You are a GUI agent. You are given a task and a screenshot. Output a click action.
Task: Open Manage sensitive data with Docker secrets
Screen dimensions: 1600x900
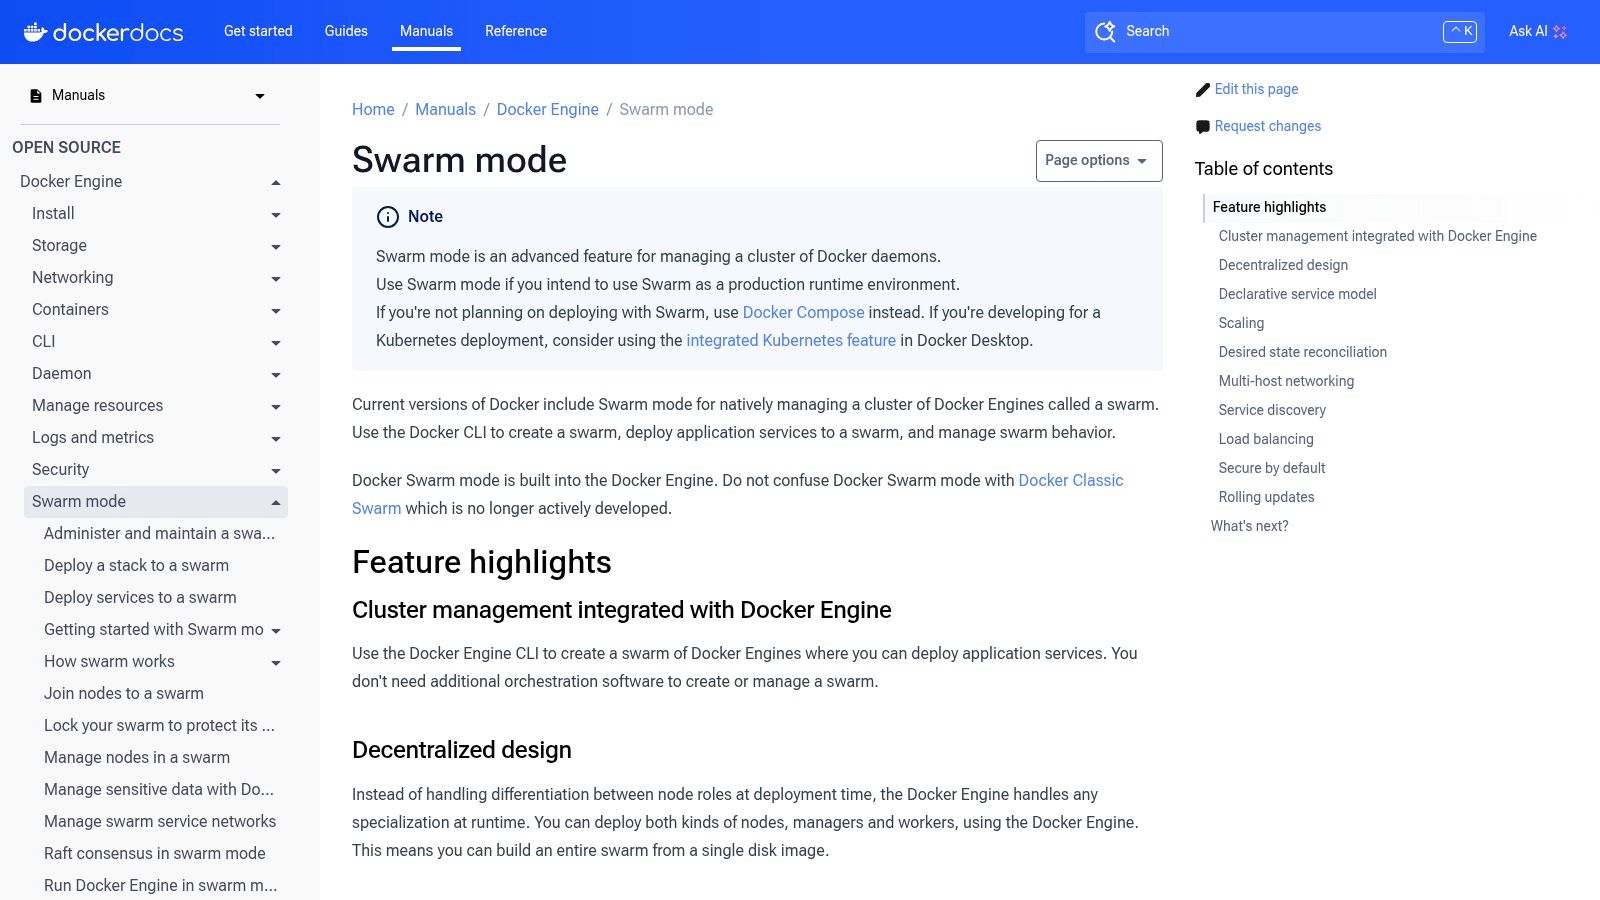tap(159, 790)
